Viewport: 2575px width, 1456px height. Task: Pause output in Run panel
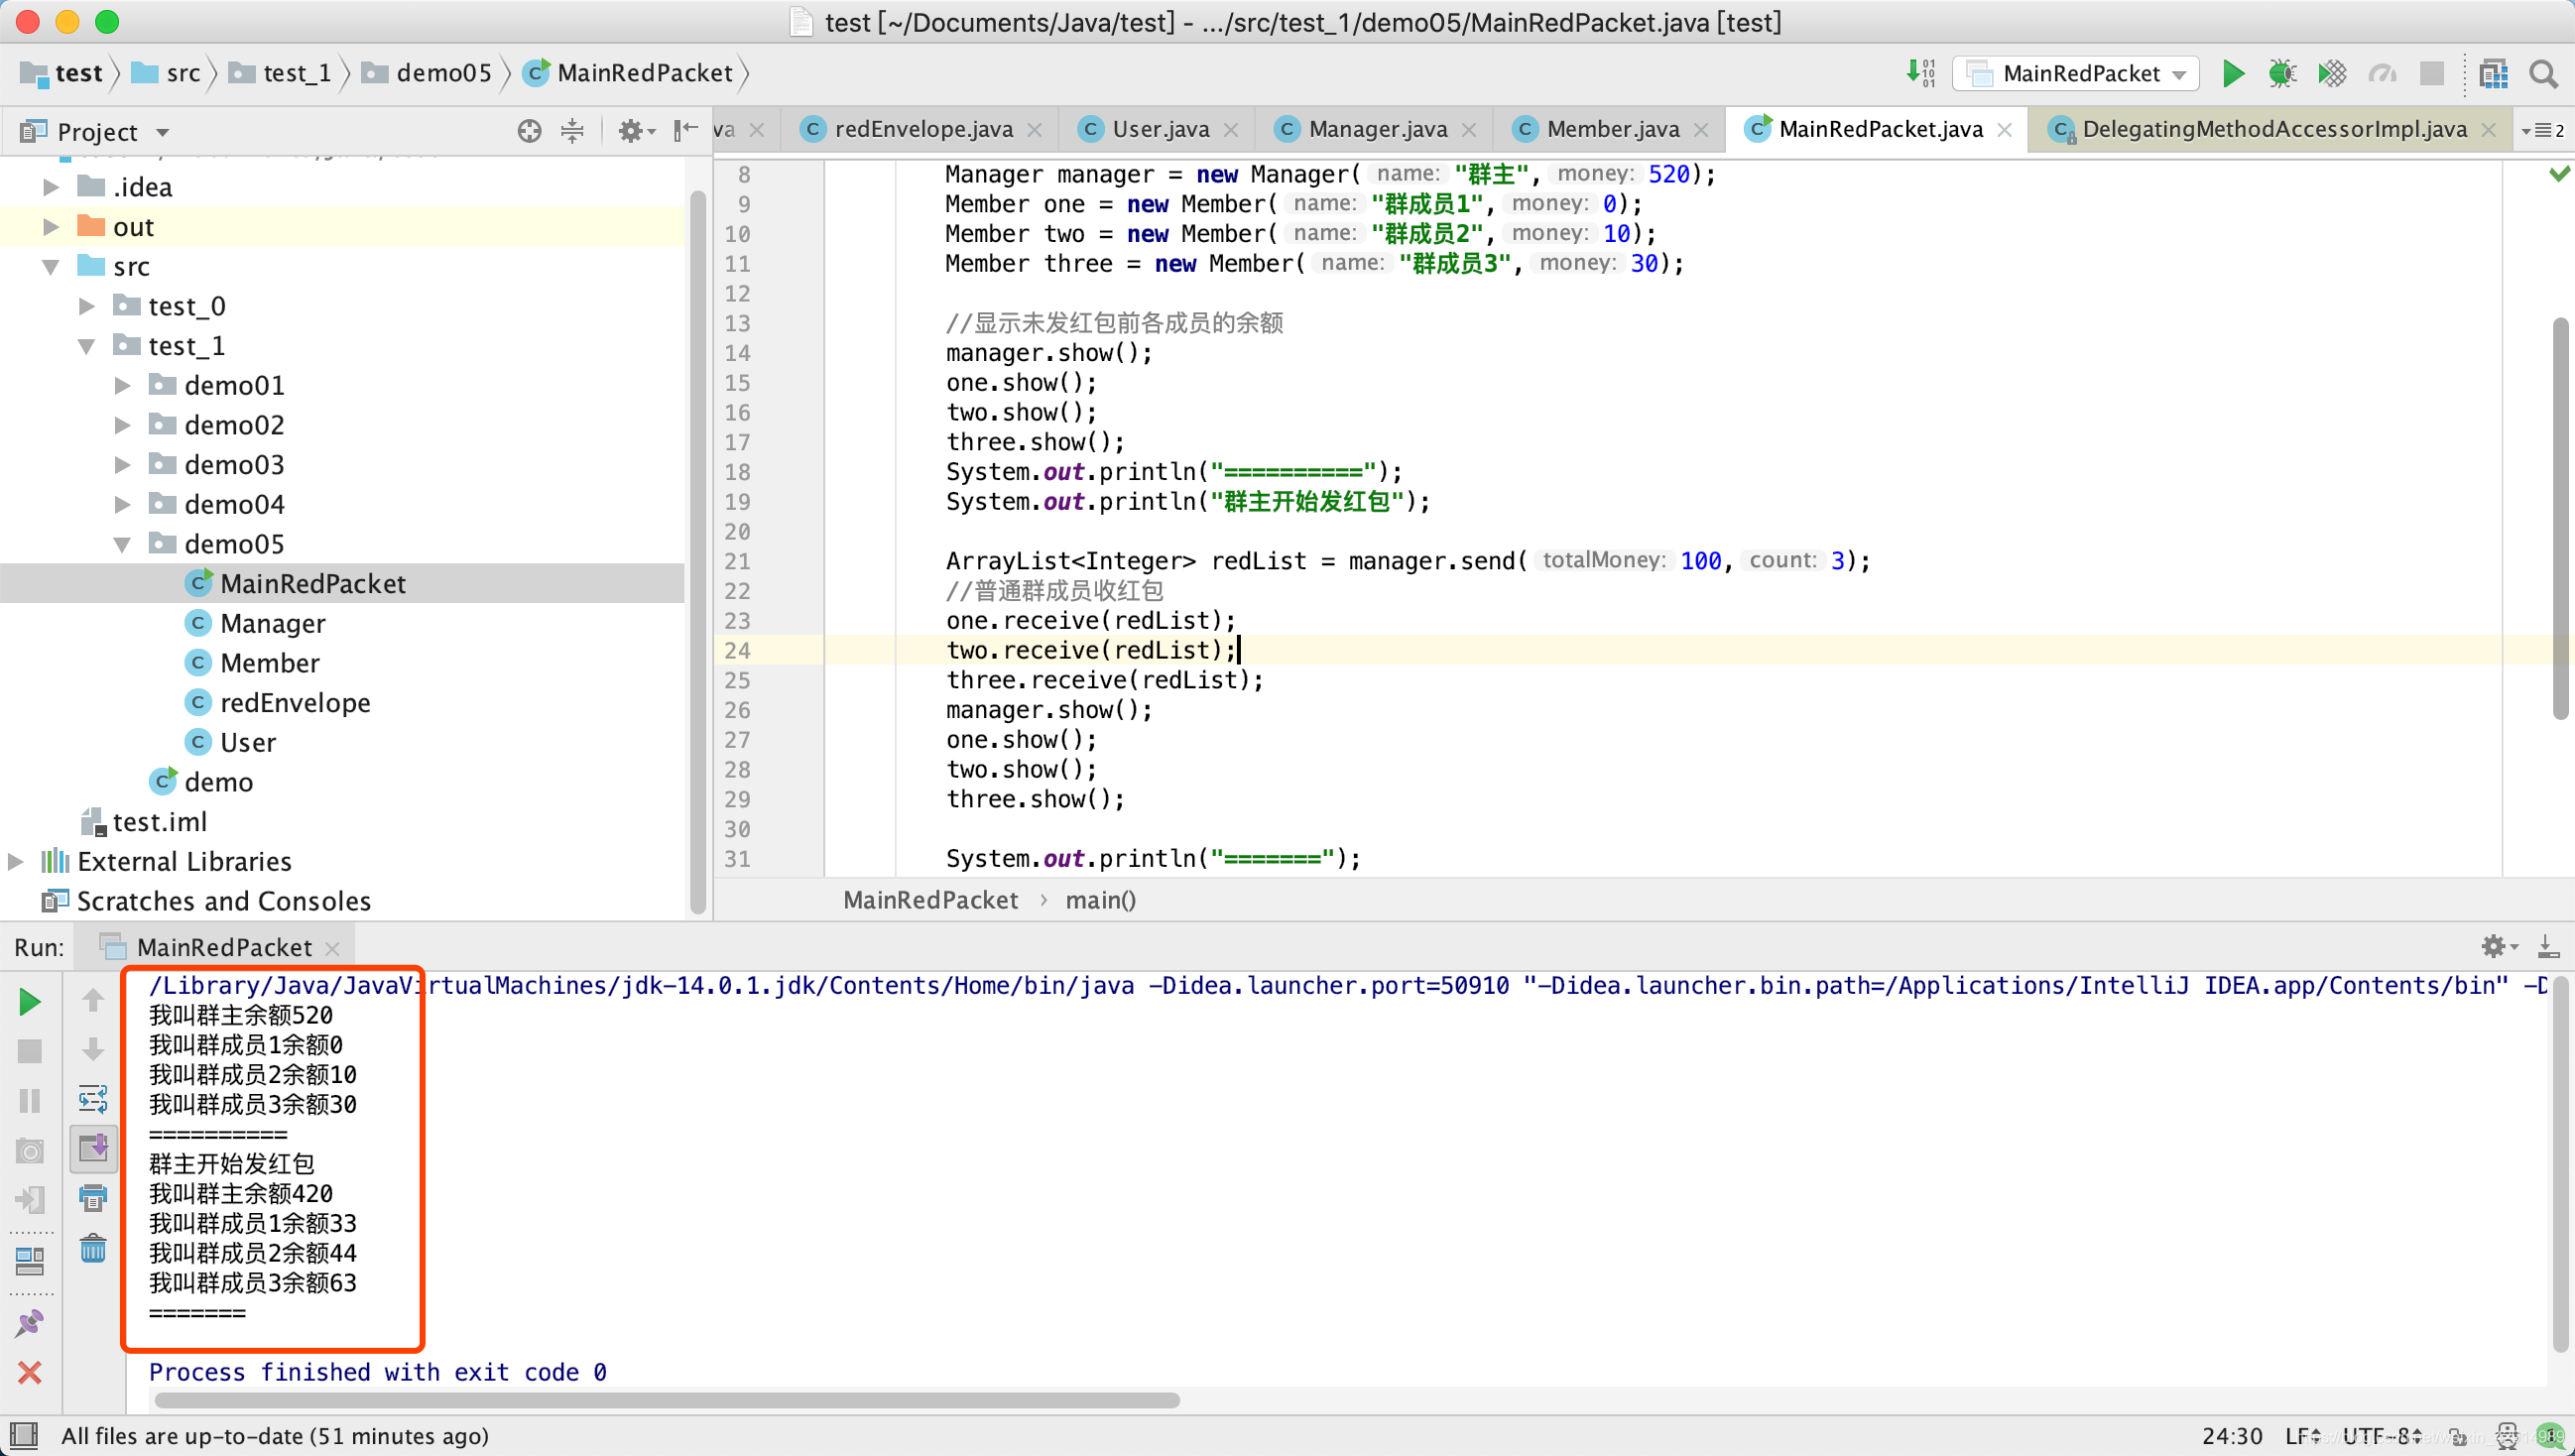click(30, 1101)
